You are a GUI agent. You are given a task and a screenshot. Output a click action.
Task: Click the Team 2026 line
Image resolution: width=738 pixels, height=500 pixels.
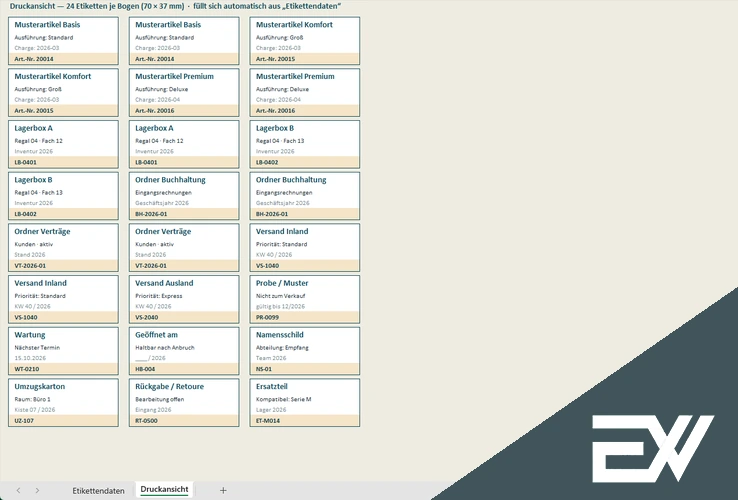[271, 358]
